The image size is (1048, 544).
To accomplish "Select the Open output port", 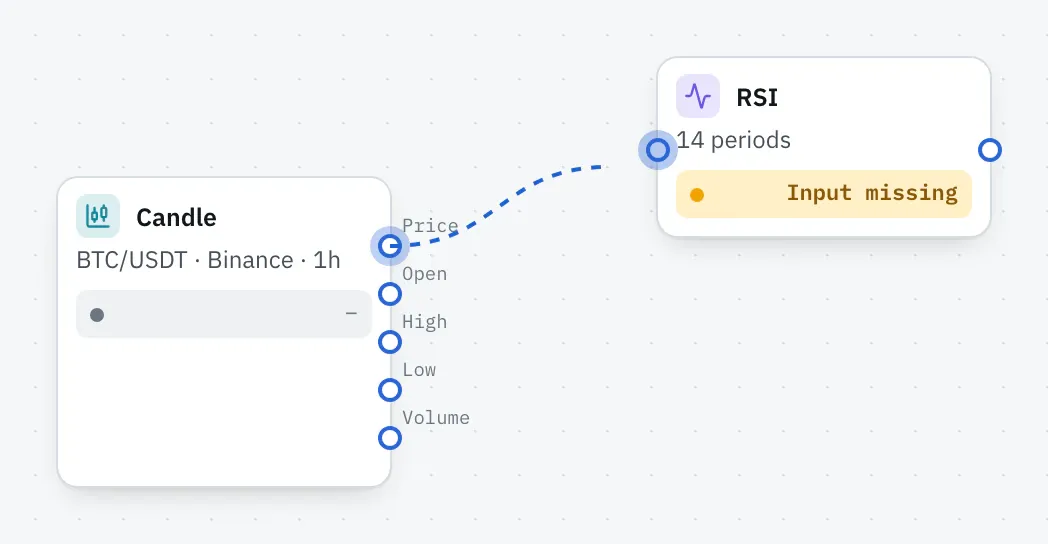I will tap(390, 294).
